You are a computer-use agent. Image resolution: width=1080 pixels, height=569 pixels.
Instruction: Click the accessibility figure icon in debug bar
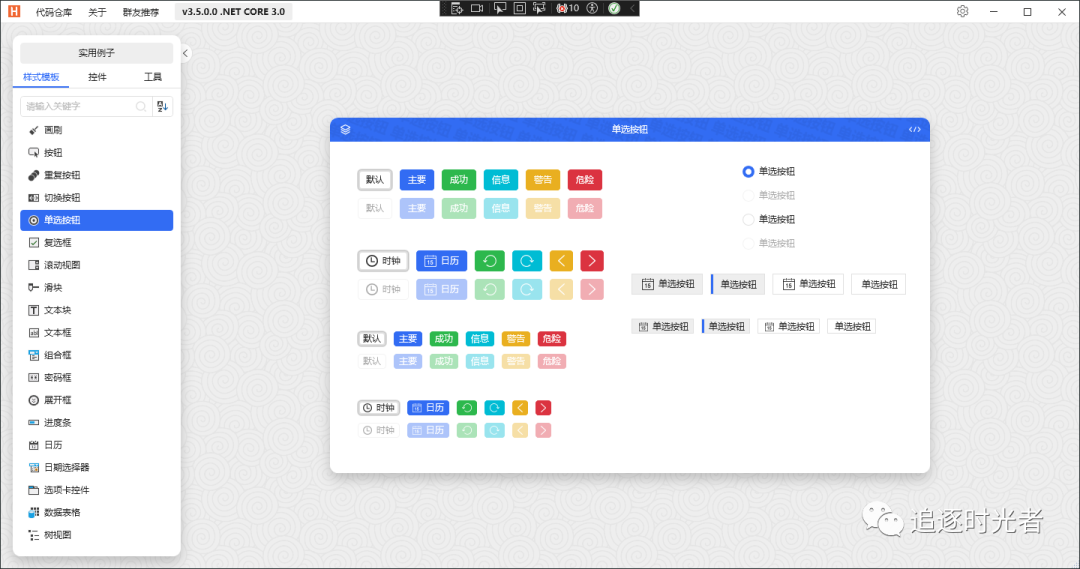[592, 8]
